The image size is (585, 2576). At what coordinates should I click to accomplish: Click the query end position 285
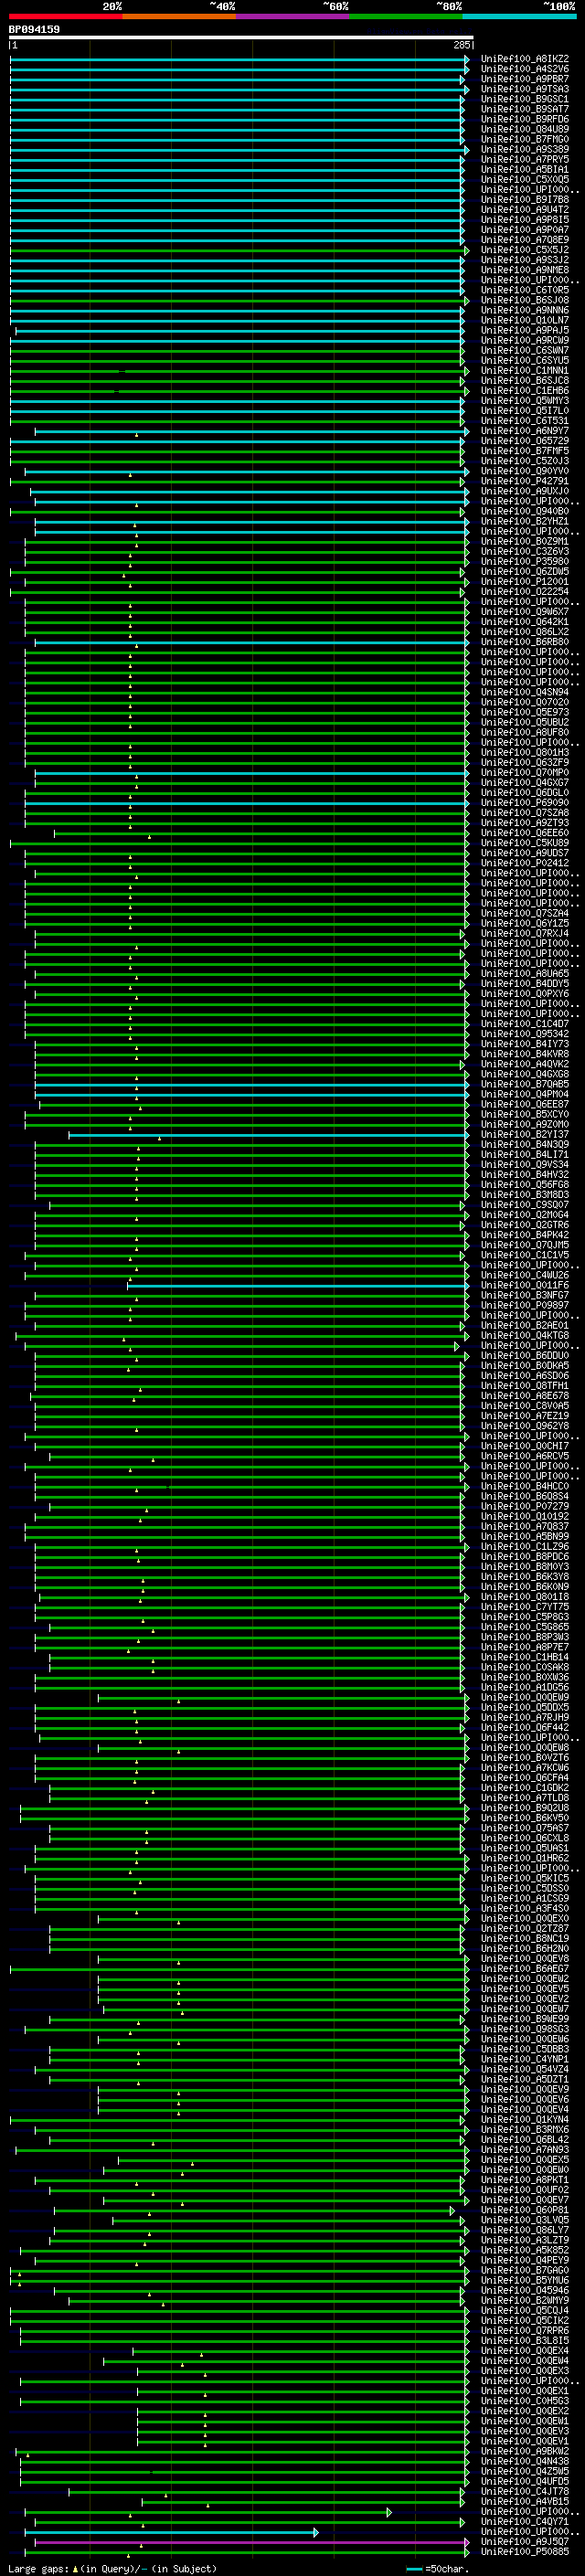click(462, 45)
